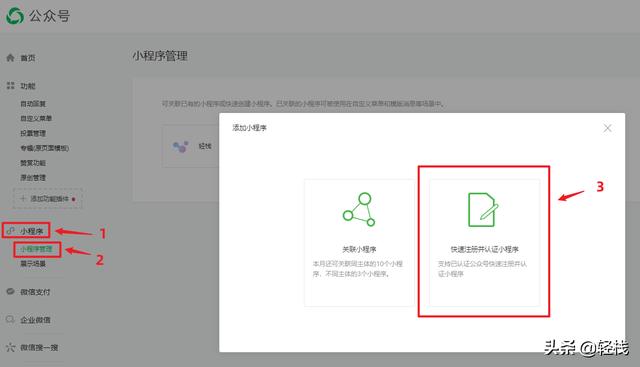The width and height of the screenshot is (640, 367).
Task: Click the 功能 grid icon in sidebar
Action: coord(11,85)
